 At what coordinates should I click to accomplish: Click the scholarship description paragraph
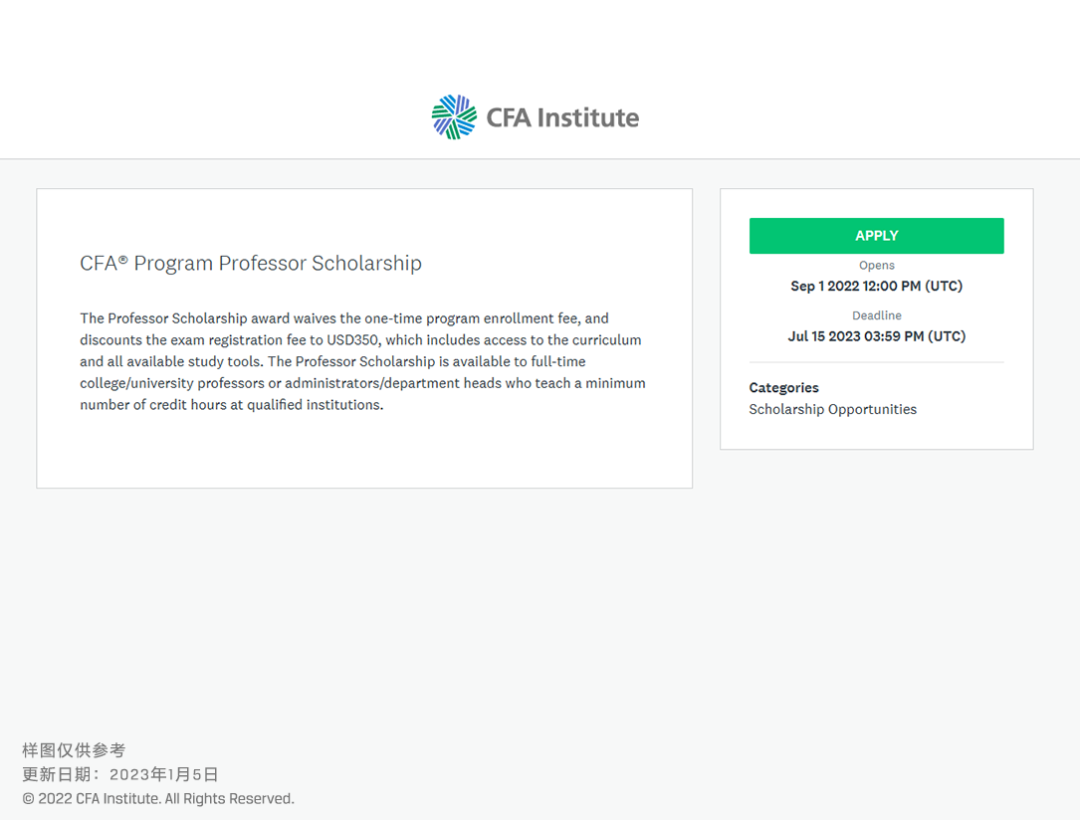(x=363, y=361)
